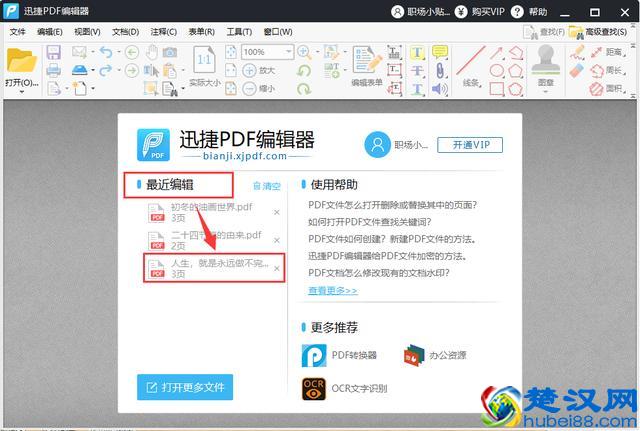The image size is (640, 431).
Task: Click the blue scanner icon
Action: pos(80,70)
